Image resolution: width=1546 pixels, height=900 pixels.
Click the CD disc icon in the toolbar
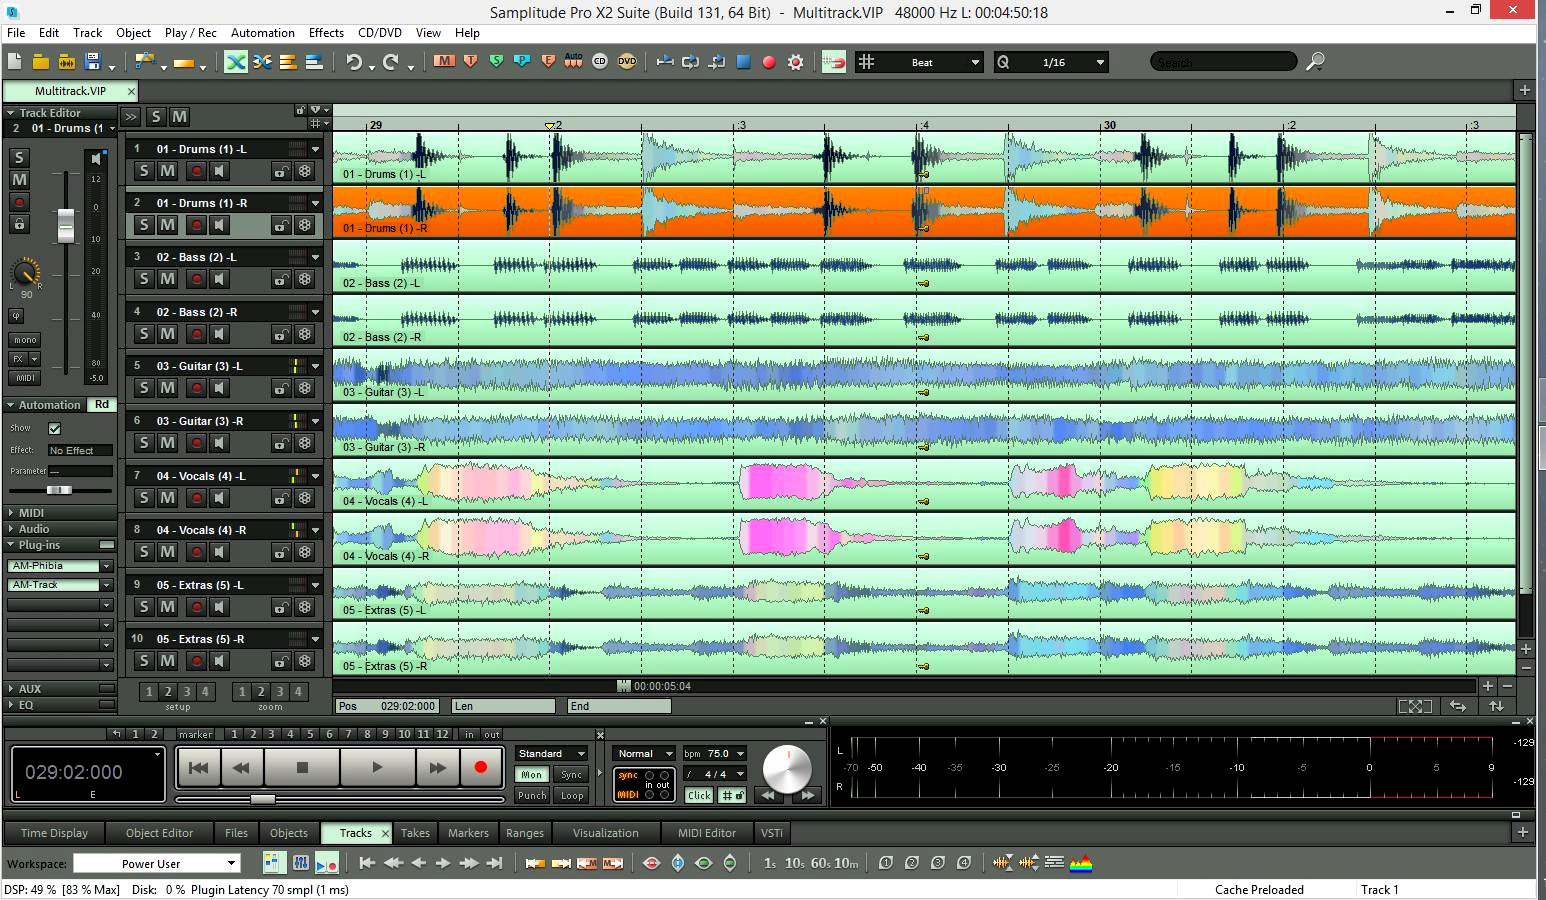coord(600,61)
